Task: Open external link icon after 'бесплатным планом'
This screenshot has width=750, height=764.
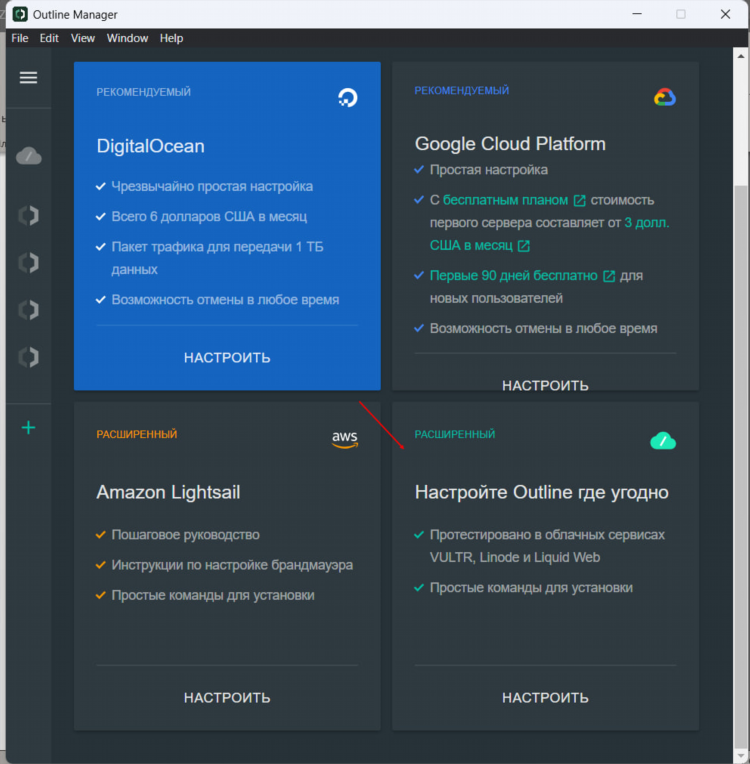Action: pos(579,200)
